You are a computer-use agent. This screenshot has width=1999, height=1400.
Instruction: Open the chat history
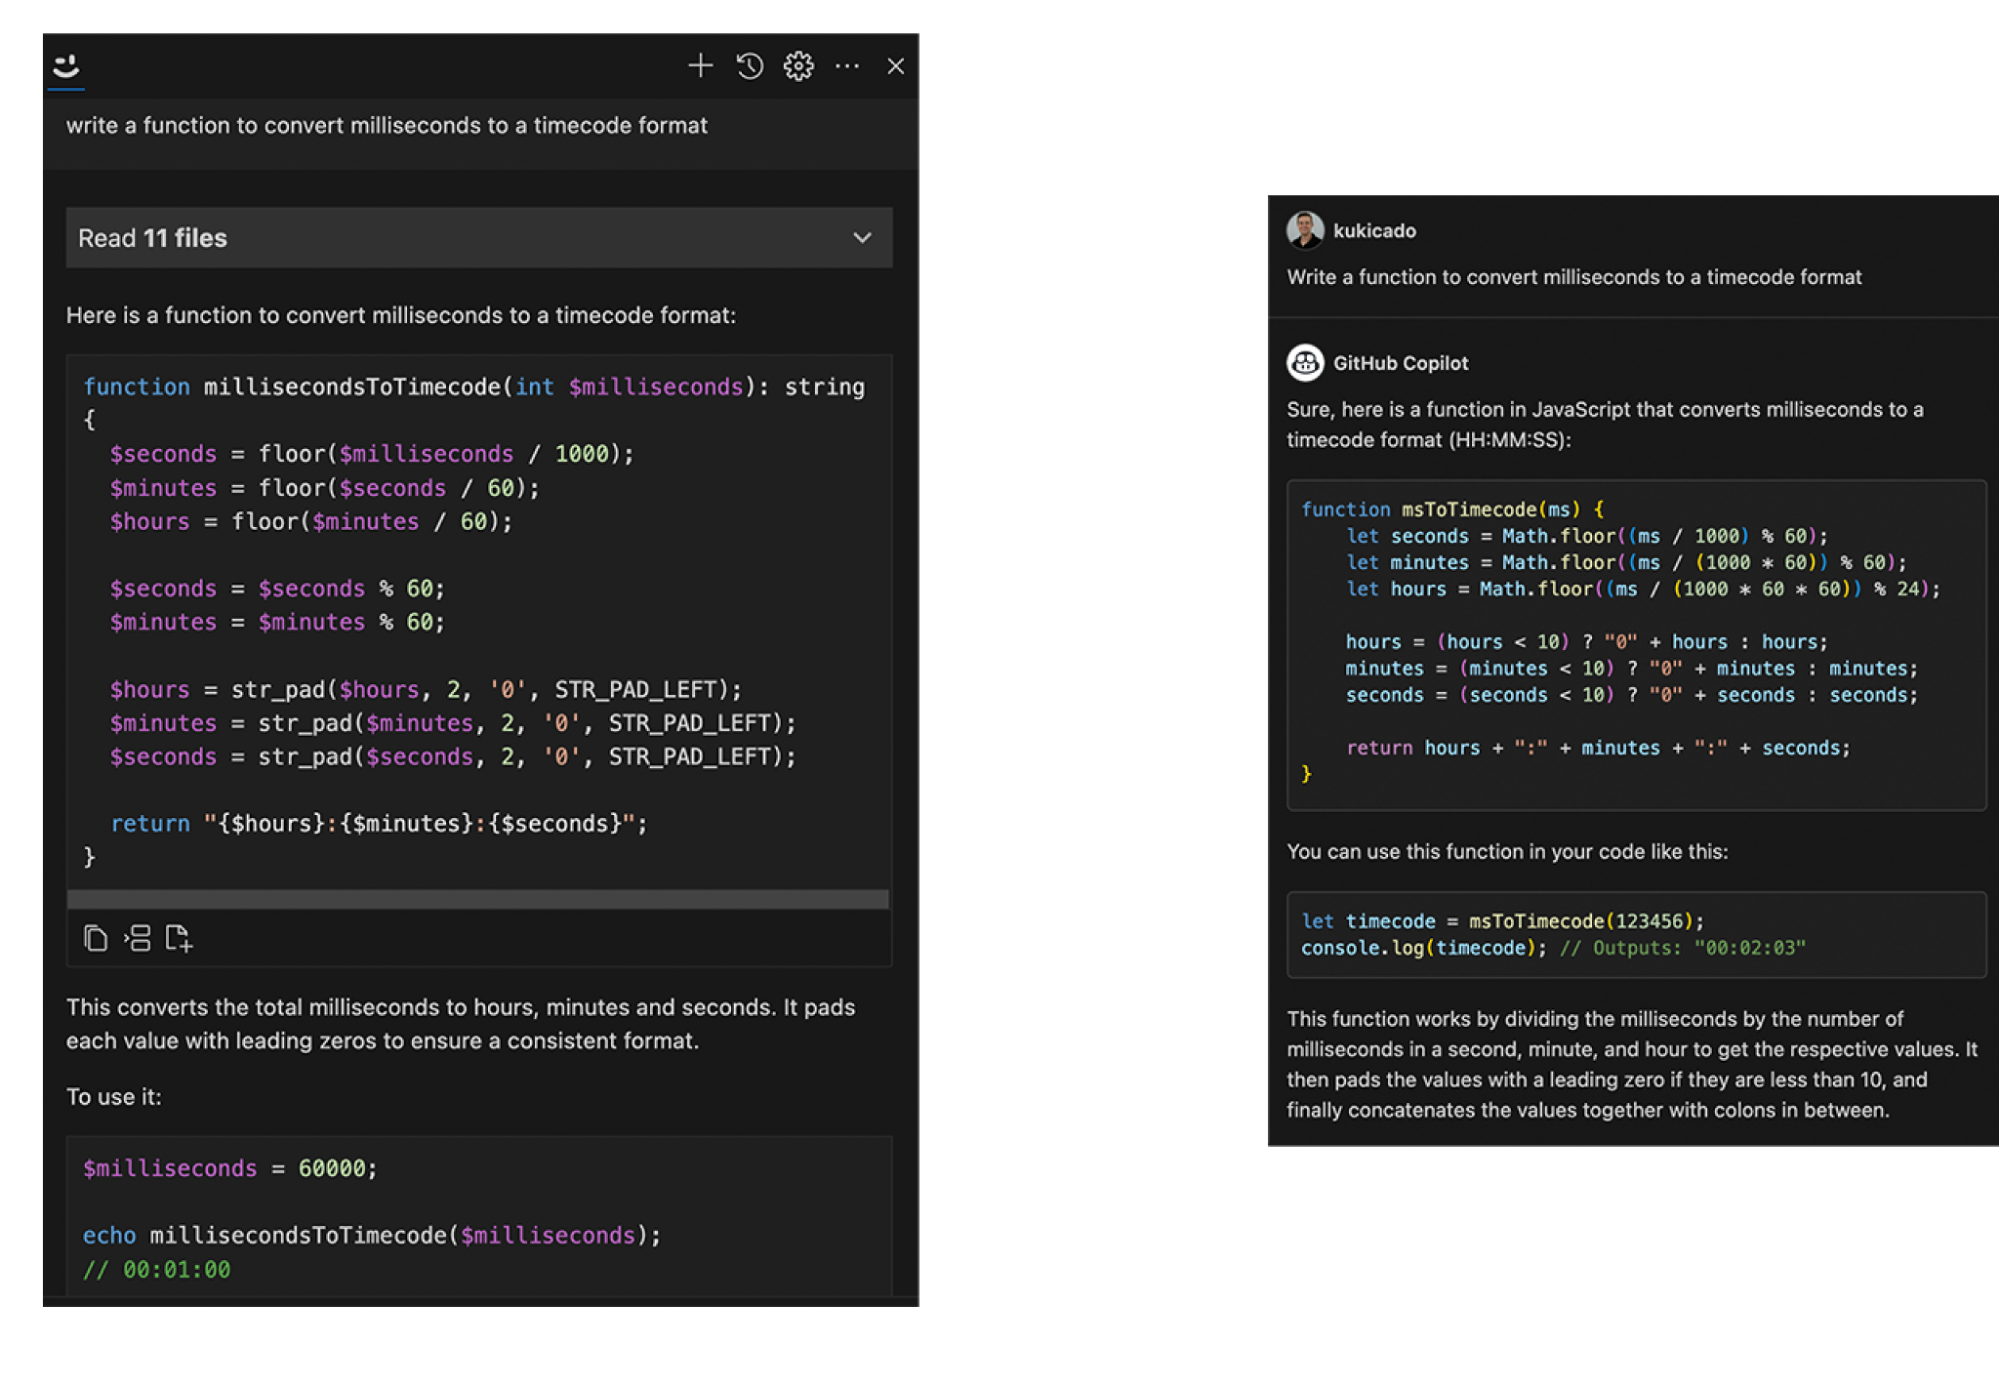click(749, 66)
